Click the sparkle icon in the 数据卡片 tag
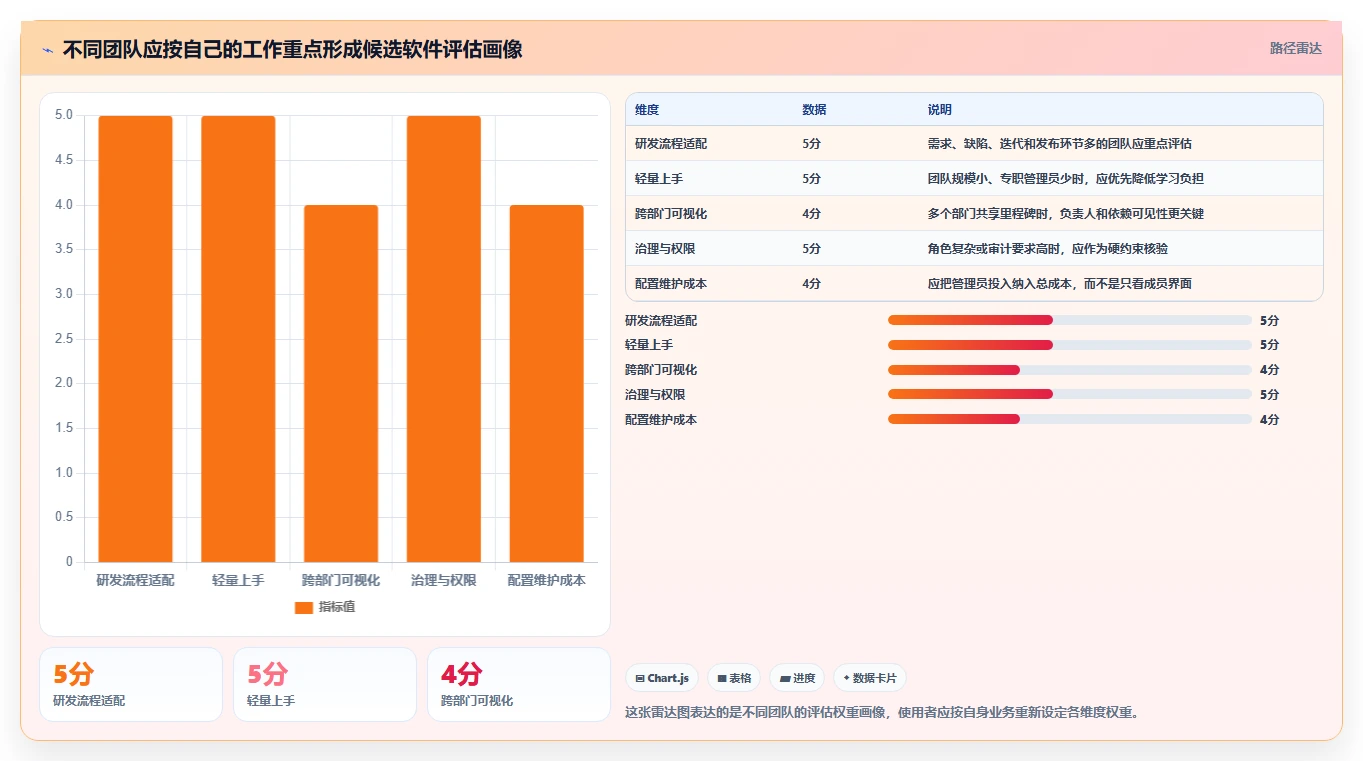1363x761 pixels. click(x=846, y=678)
